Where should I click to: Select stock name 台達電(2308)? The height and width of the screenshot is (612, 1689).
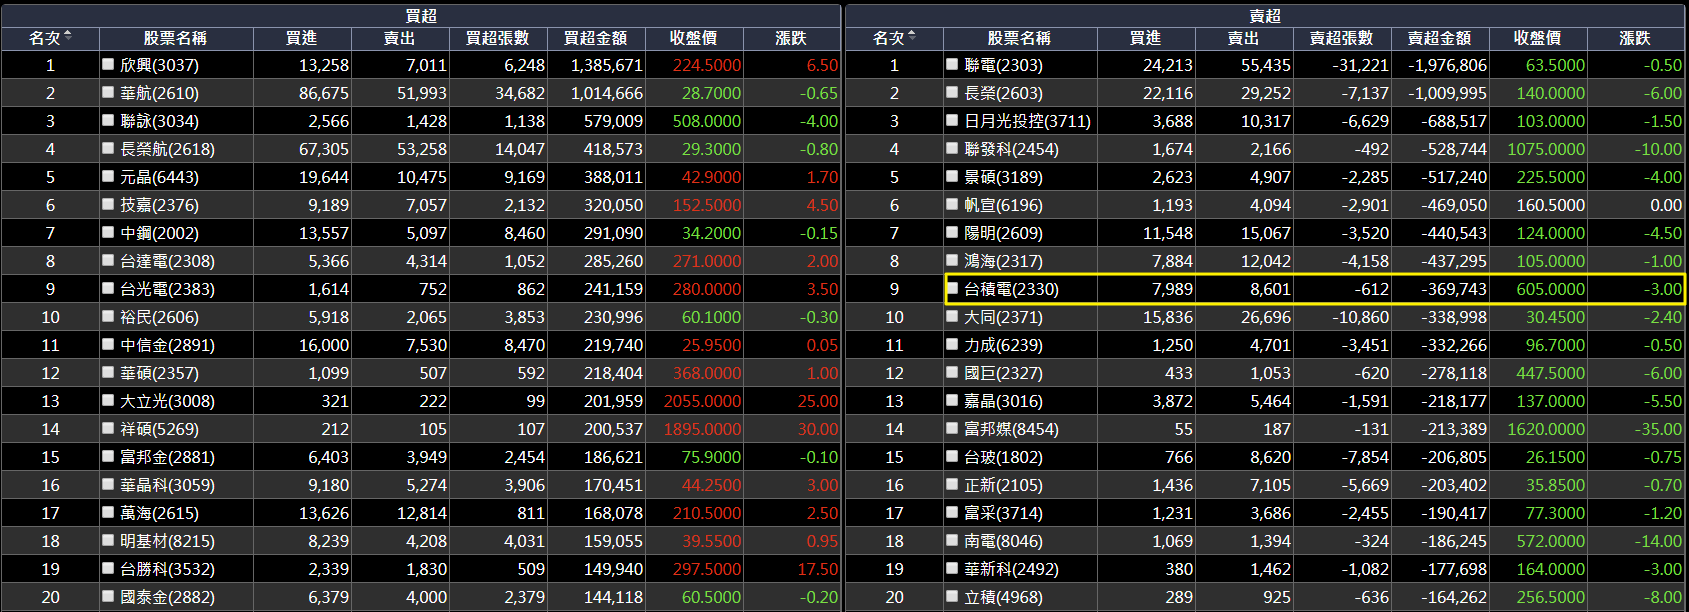167,261
